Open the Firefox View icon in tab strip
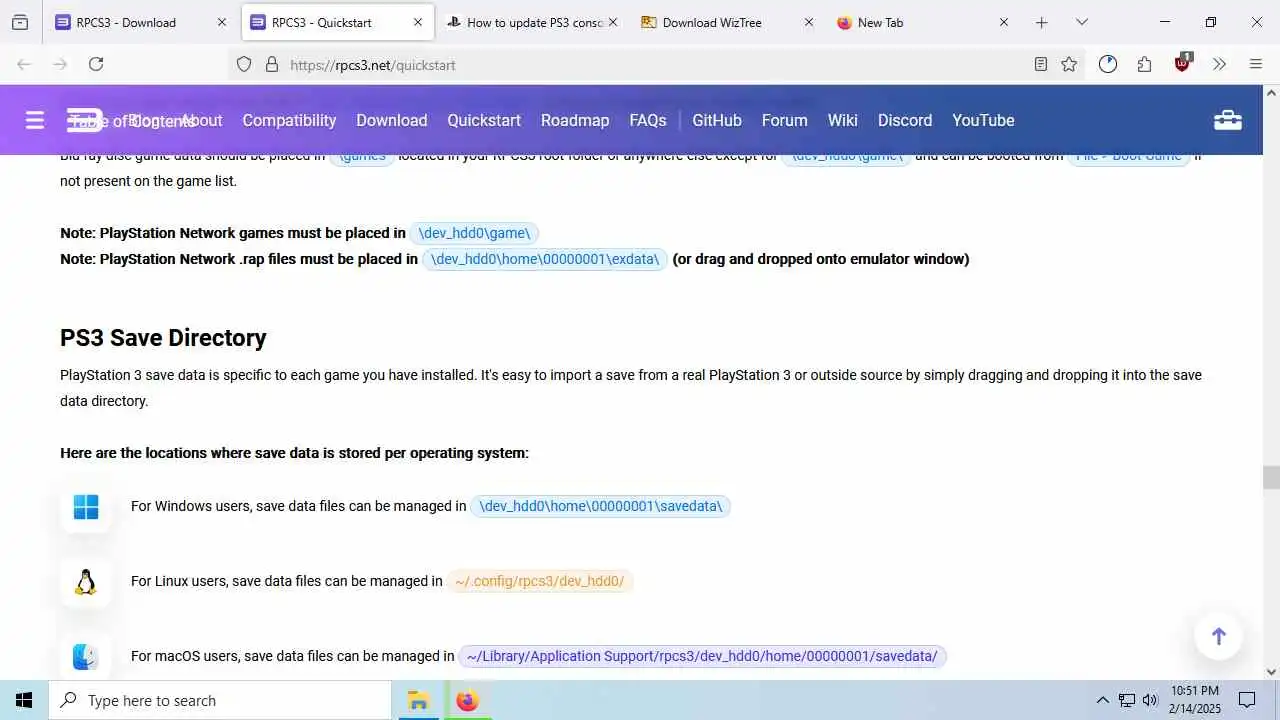 (x=20, y=22)
